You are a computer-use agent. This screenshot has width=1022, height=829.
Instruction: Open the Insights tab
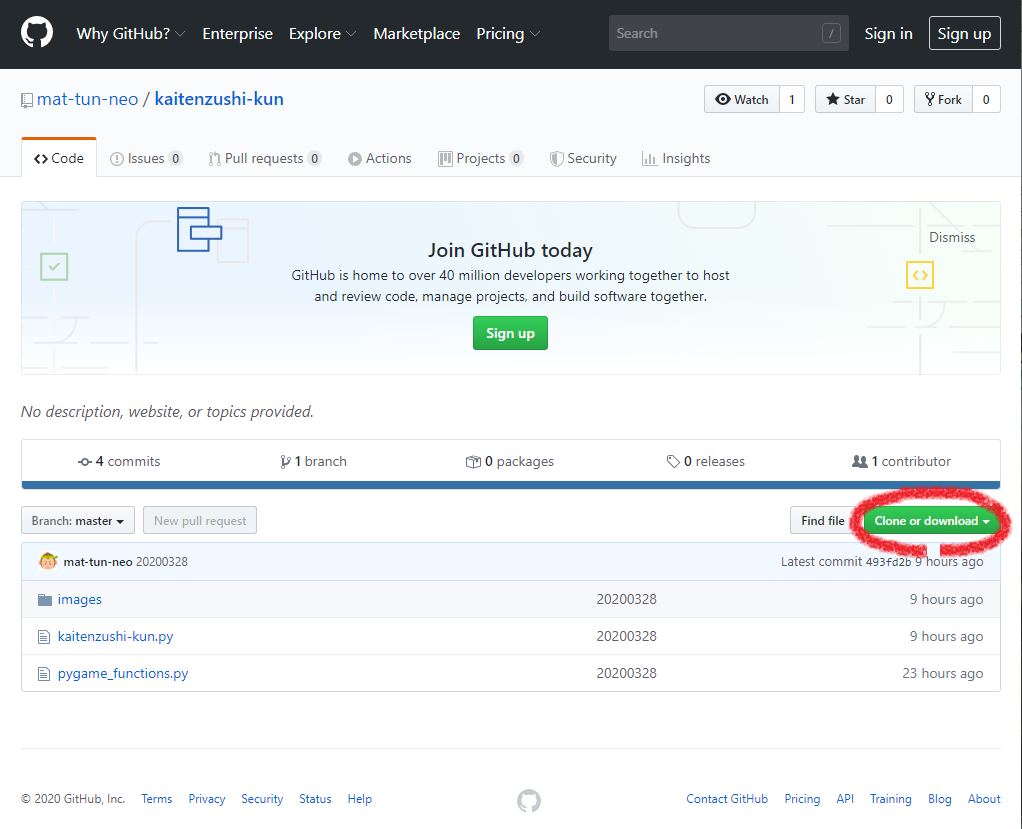[x=676, y=158]
